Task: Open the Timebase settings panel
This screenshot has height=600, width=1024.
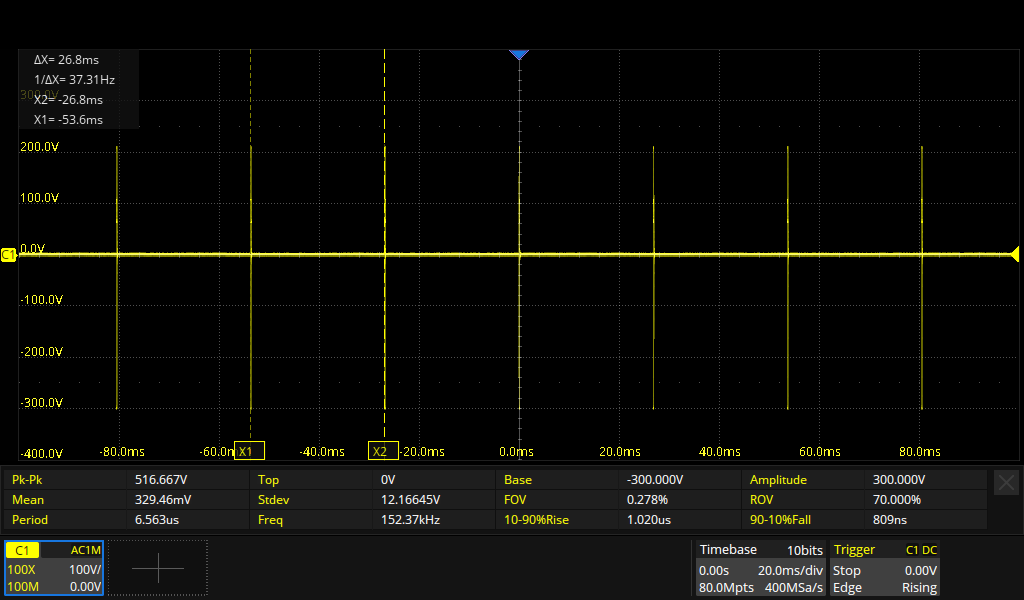Action: pyautogui.click(x=760, y=568)
